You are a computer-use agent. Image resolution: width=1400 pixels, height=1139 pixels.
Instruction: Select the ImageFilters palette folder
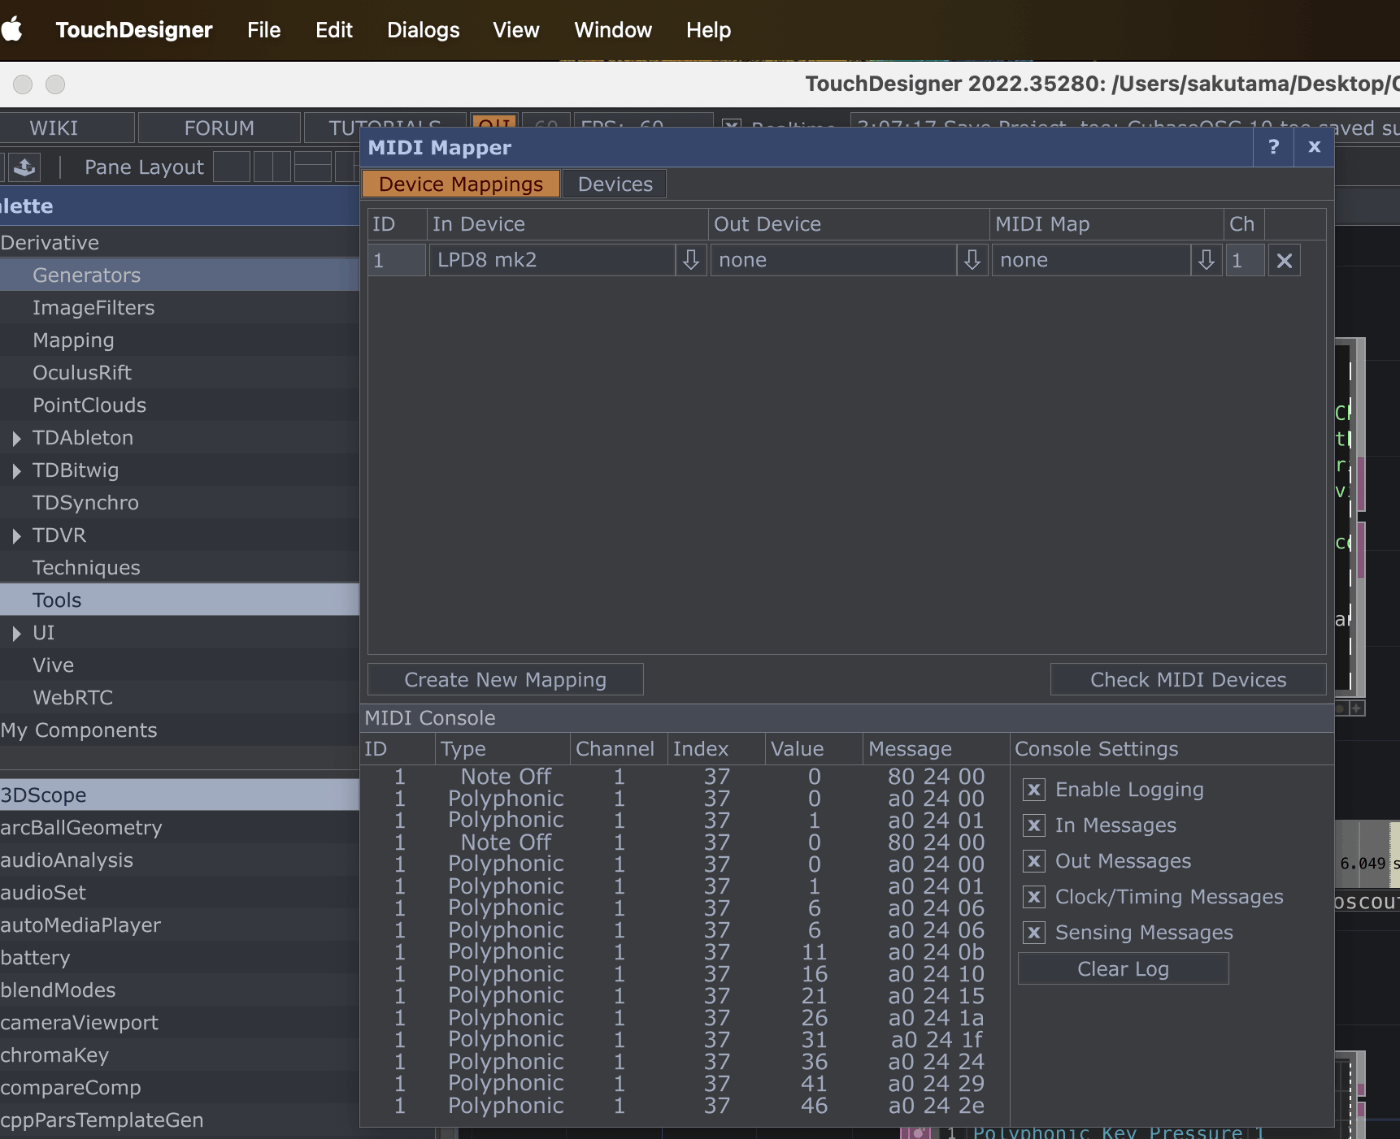[x=179, y=308]
